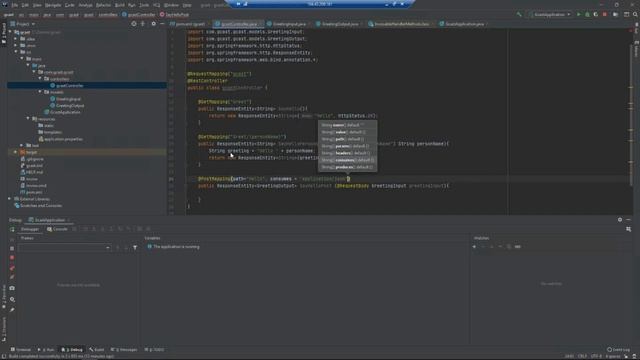
Task: Open the Edit menu
Action: coord(25,5)
